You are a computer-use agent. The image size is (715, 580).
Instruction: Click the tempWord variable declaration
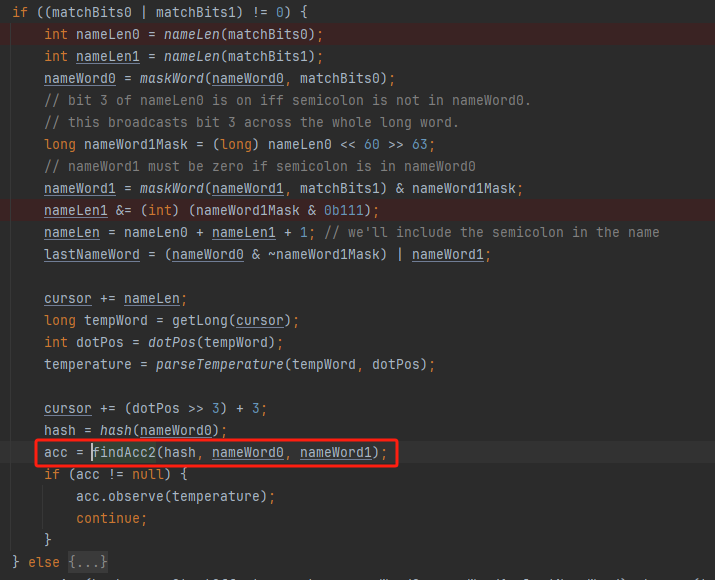tap(116, 321)
